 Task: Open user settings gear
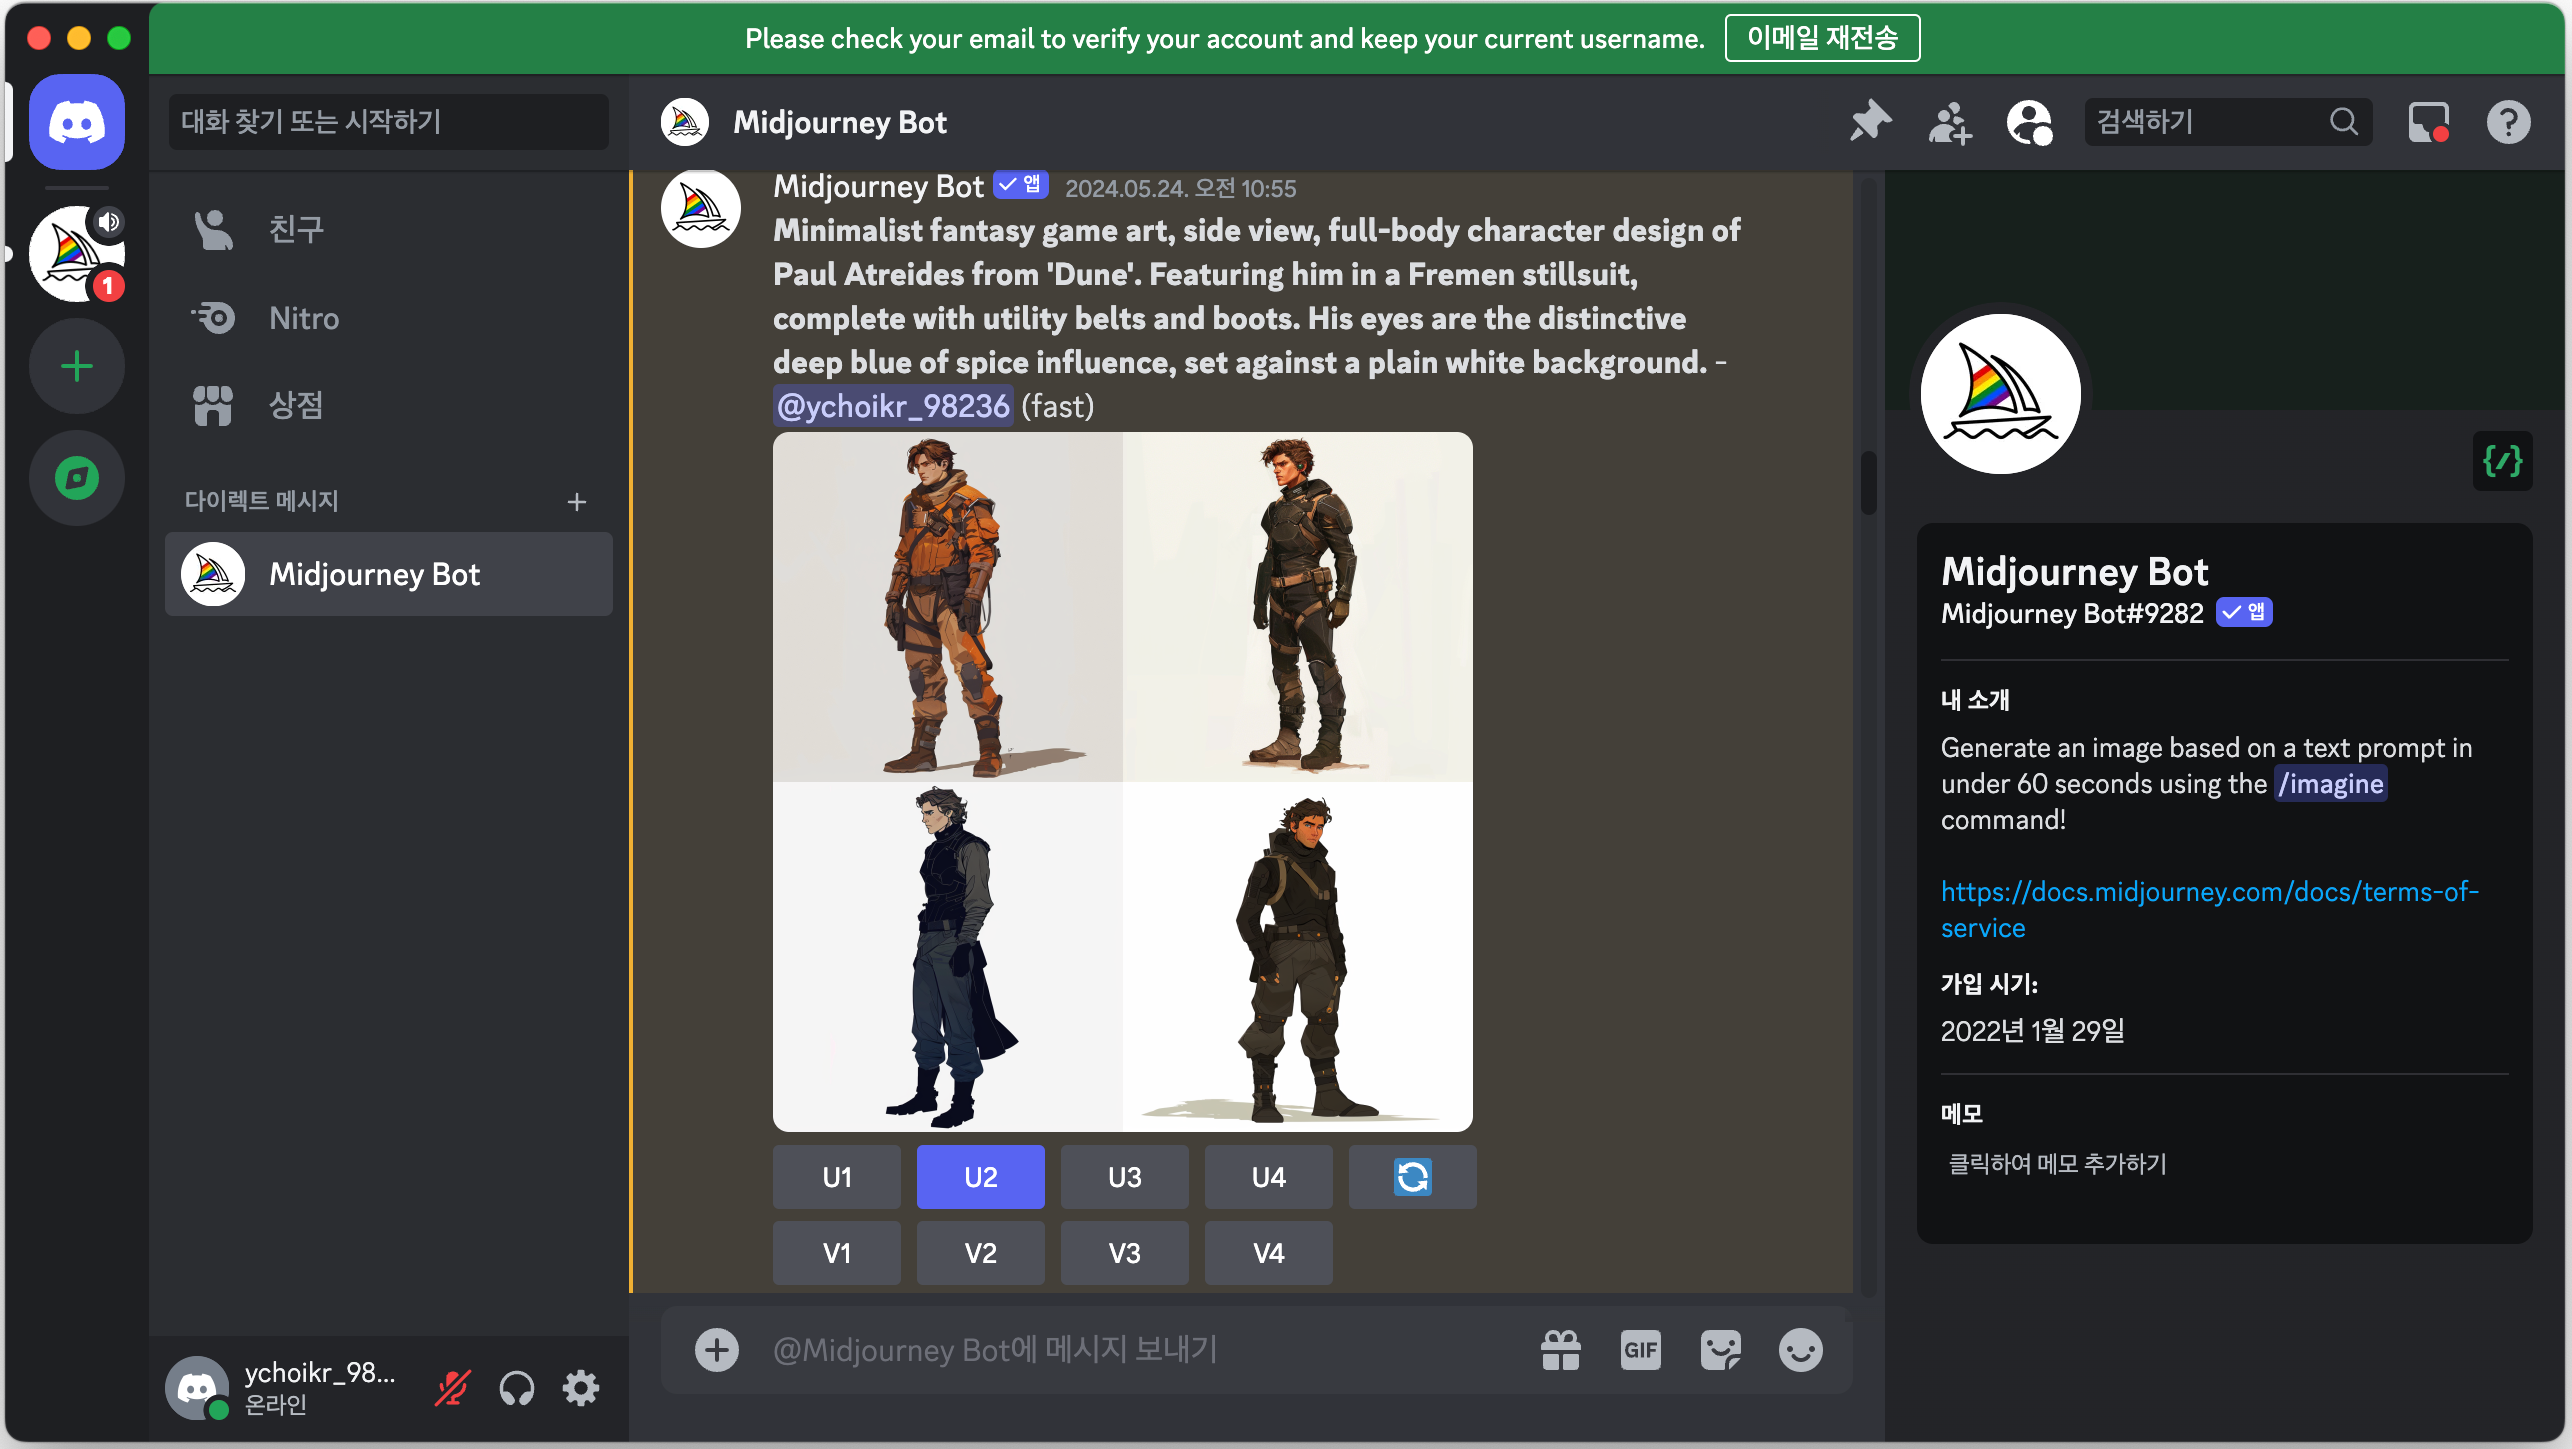(x=581, y=1388)
